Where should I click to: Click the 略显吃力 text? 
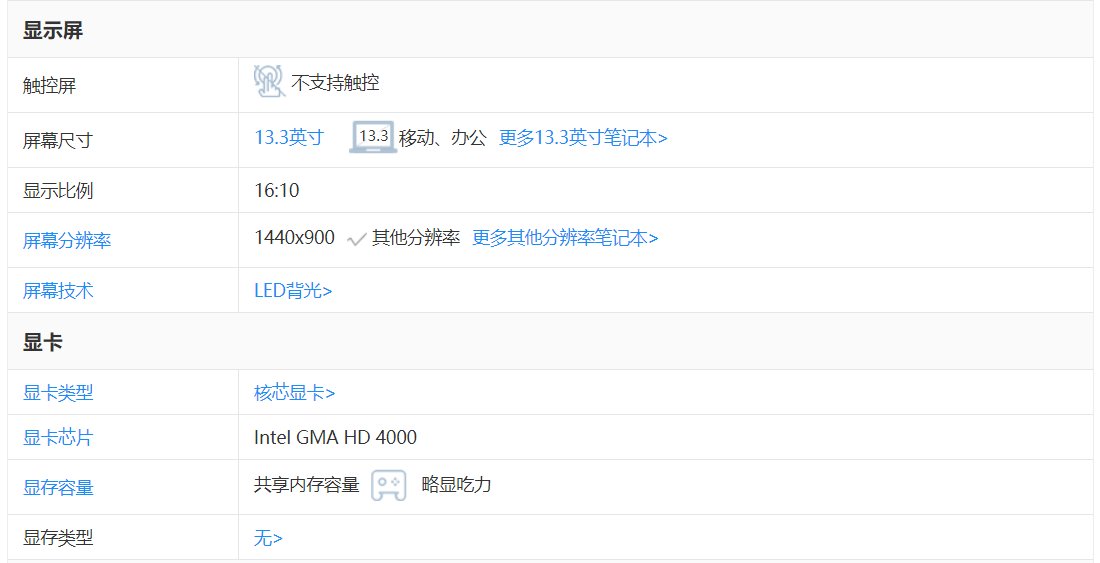click(457, 484)
